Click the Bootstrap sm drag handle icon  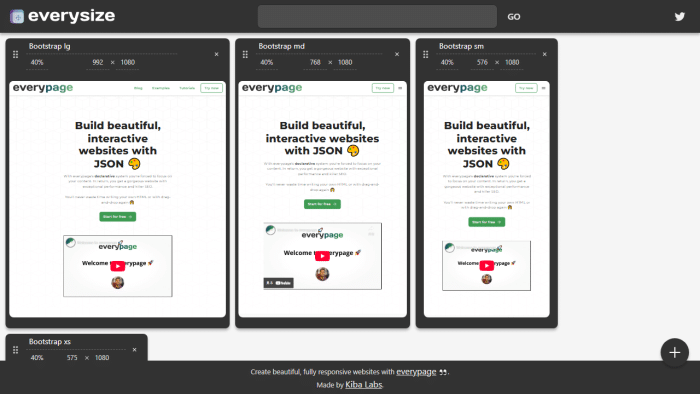tap(425, 54)
